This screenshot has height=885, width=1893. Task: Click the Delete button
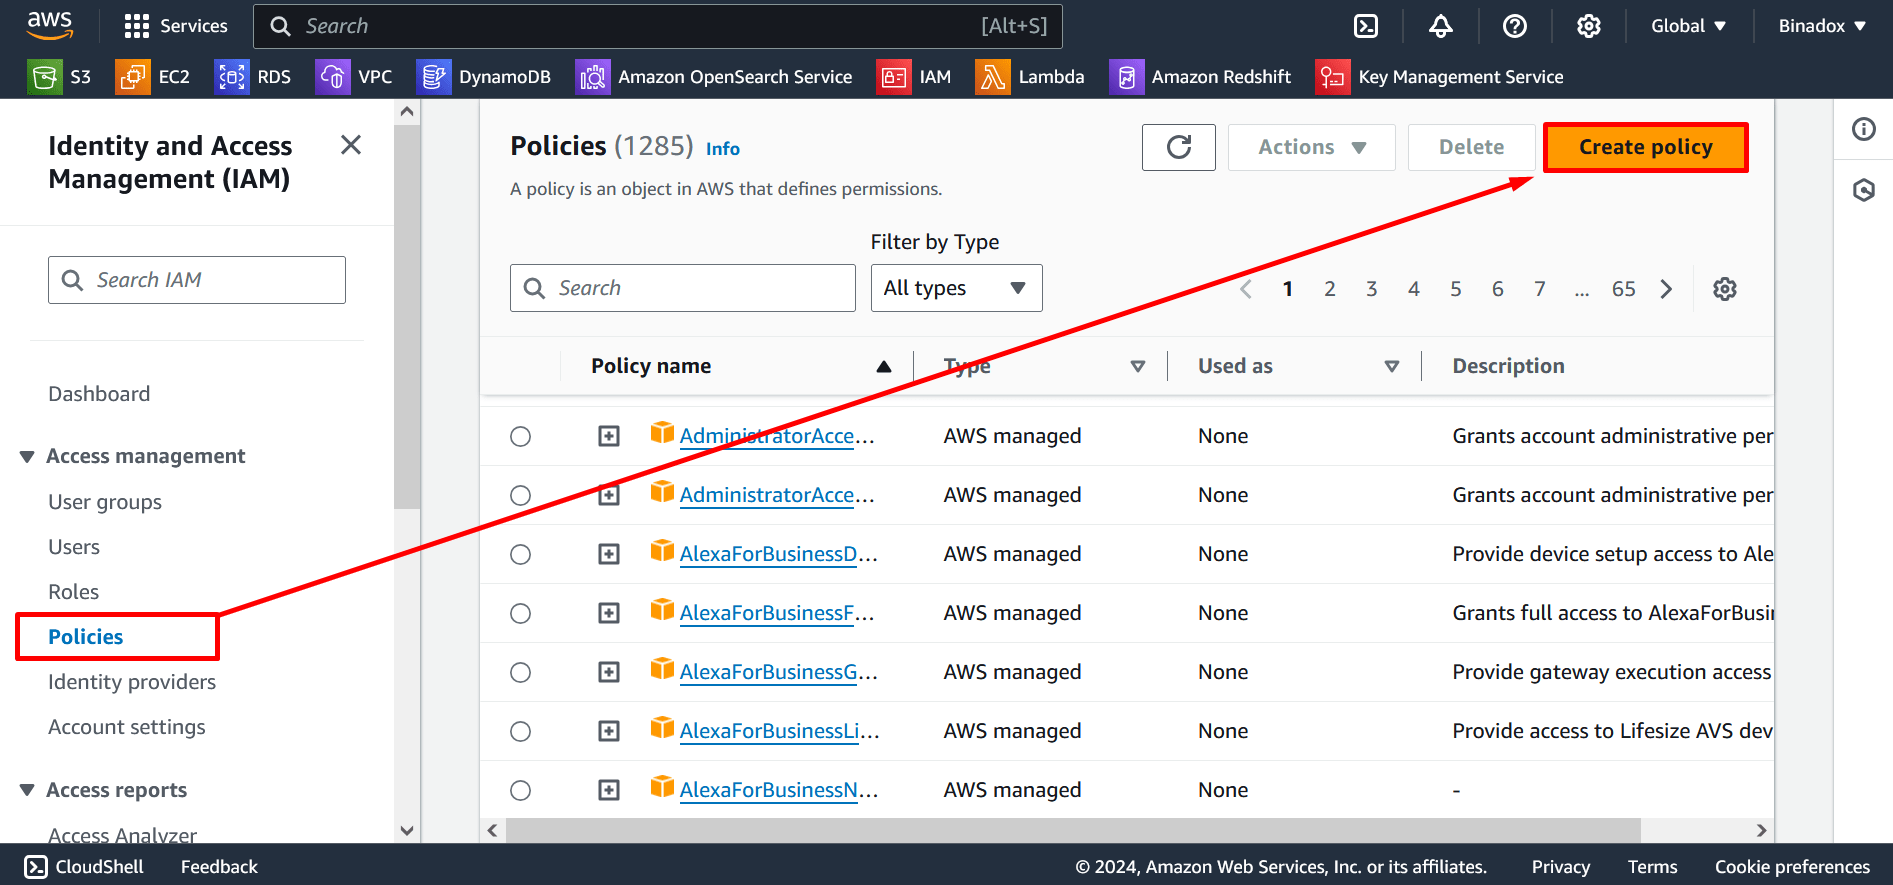point(1471,147)
